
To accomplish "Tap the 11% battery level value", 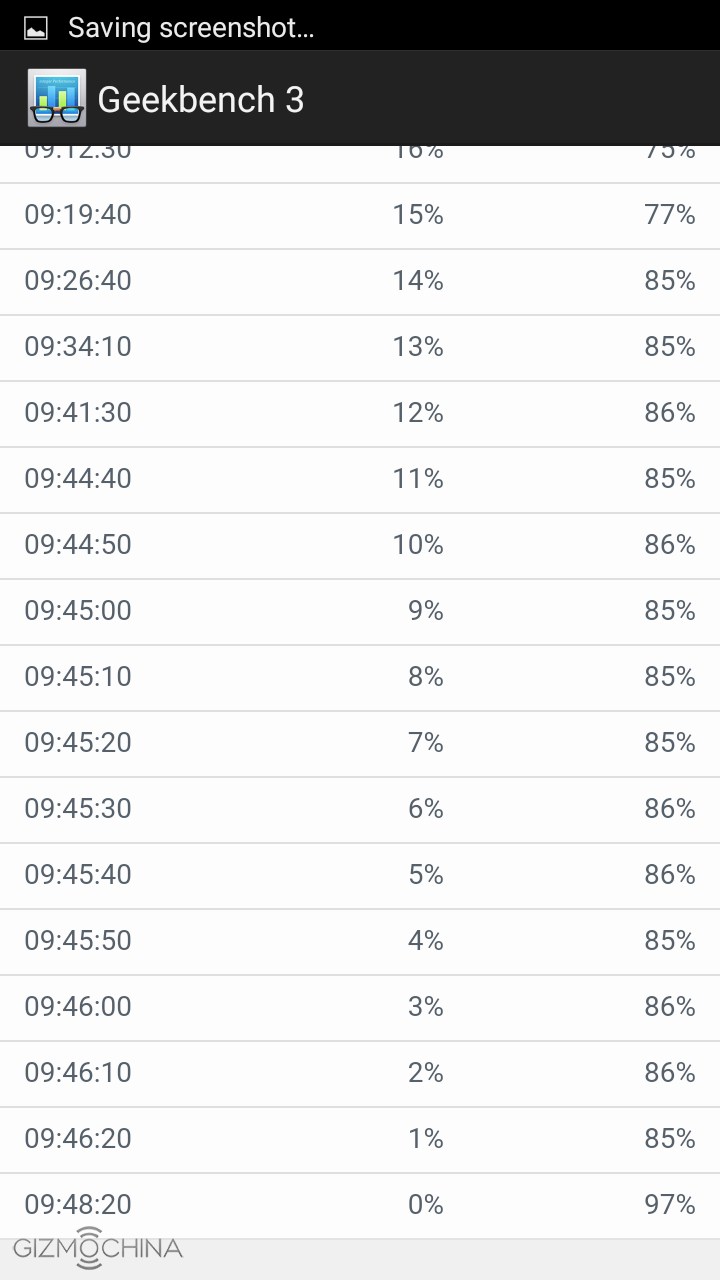I will 418,479.
